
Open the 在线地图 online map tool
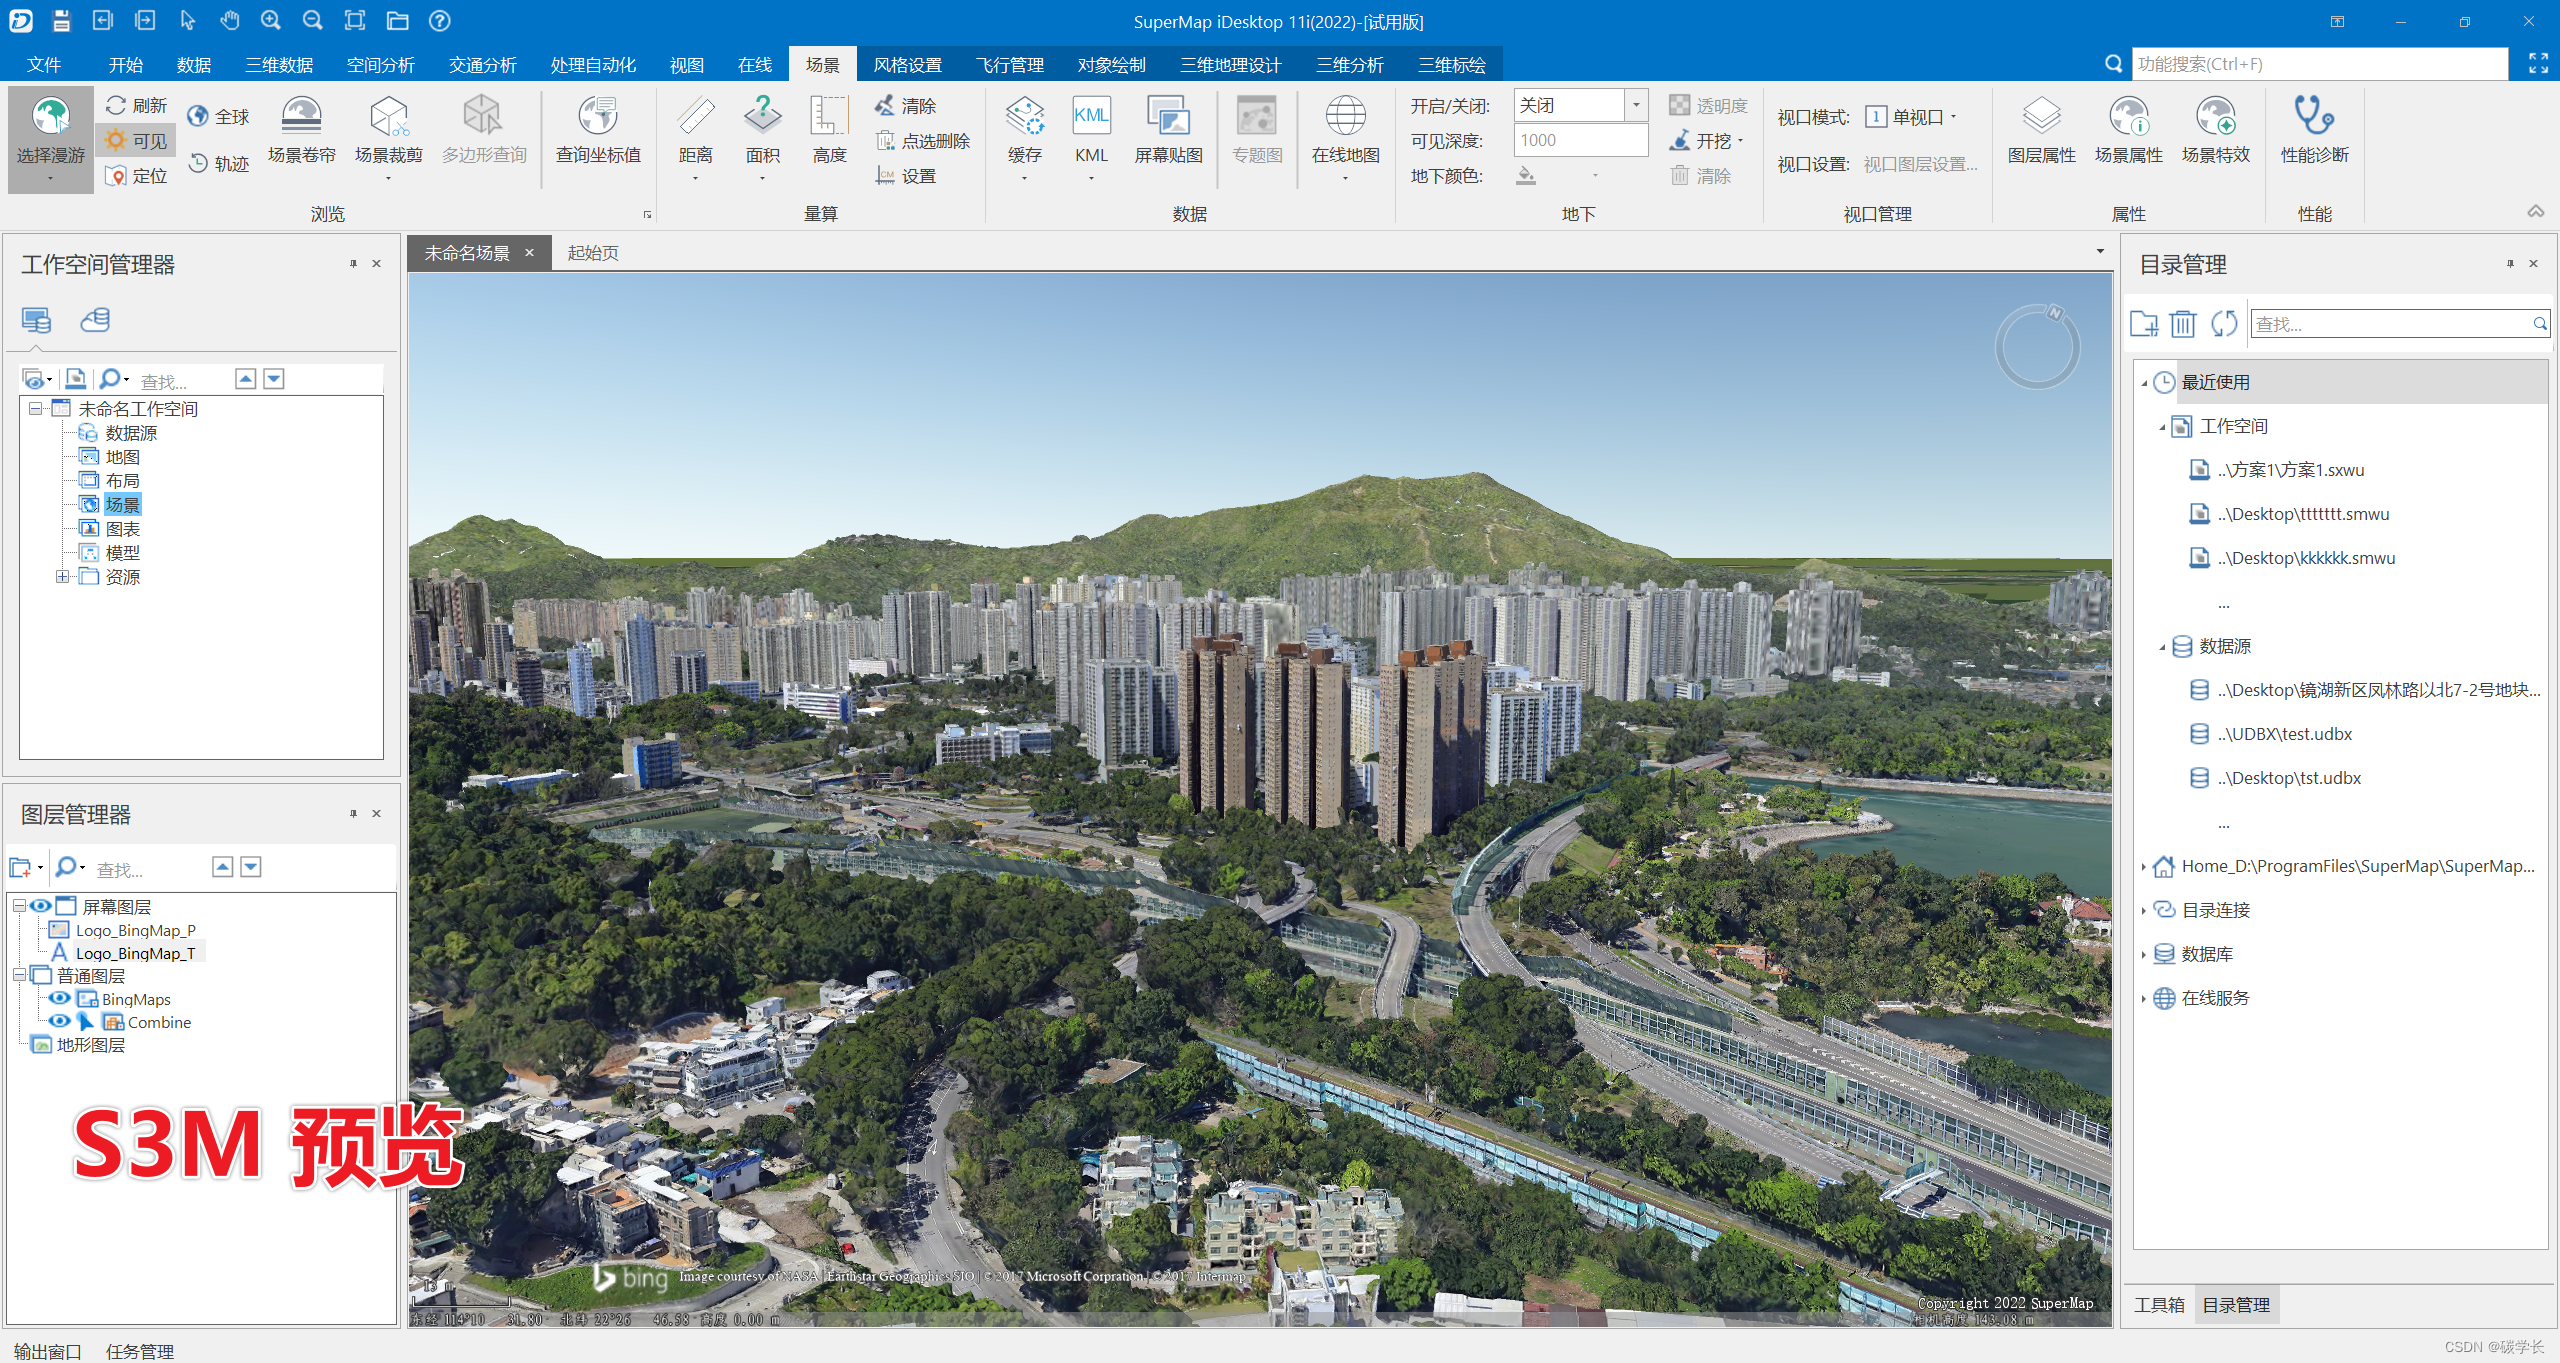tap(1345, 138)
